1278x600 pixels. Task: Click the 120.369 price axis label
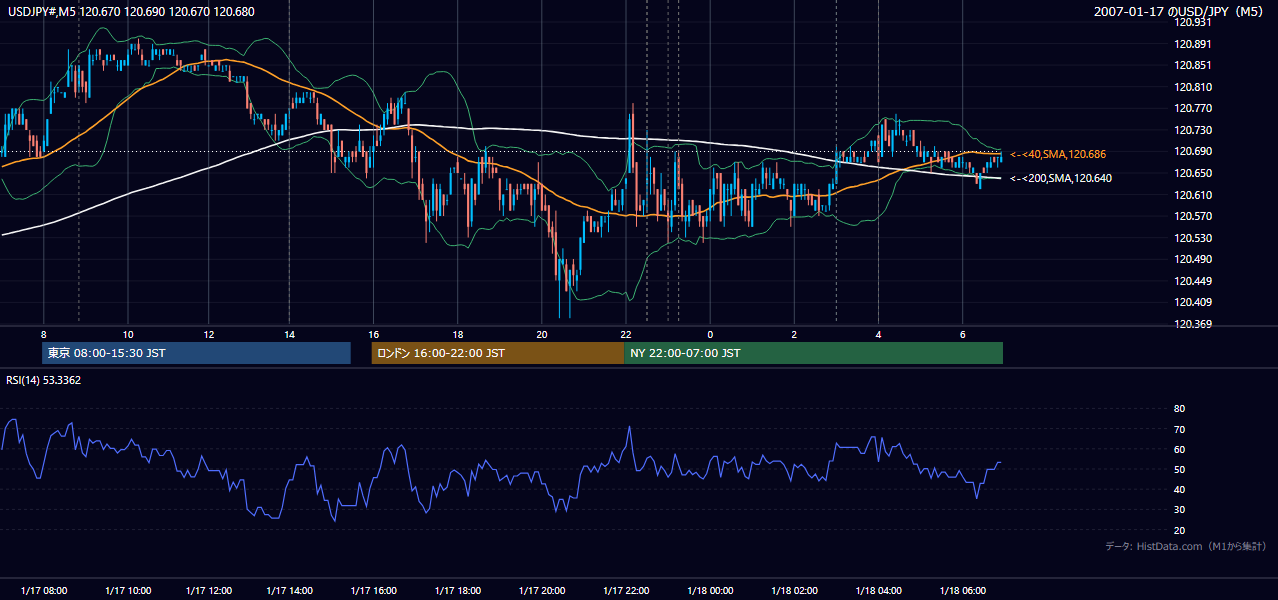pos(1193,324)
